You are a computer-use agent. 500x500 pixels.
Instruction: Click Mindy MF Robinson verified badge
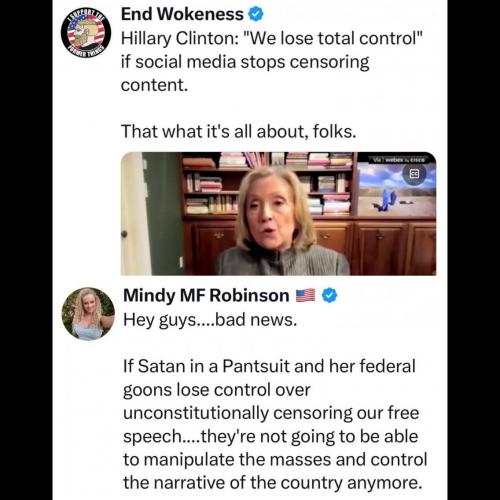(x=329, y=296)
